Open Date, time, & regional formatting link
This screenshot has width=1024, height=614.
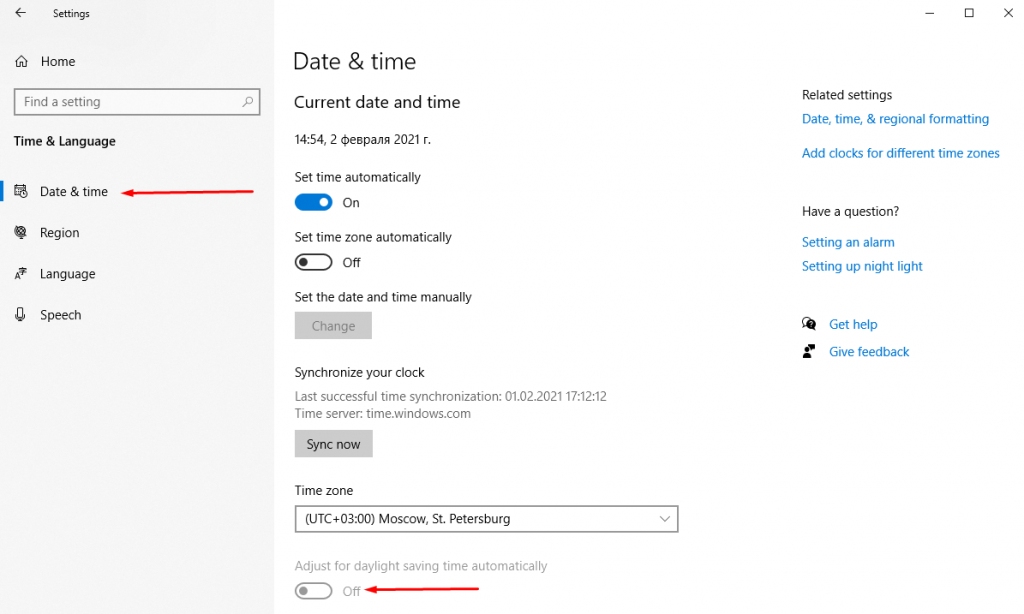pyautogui.click(x=895, y=119)
